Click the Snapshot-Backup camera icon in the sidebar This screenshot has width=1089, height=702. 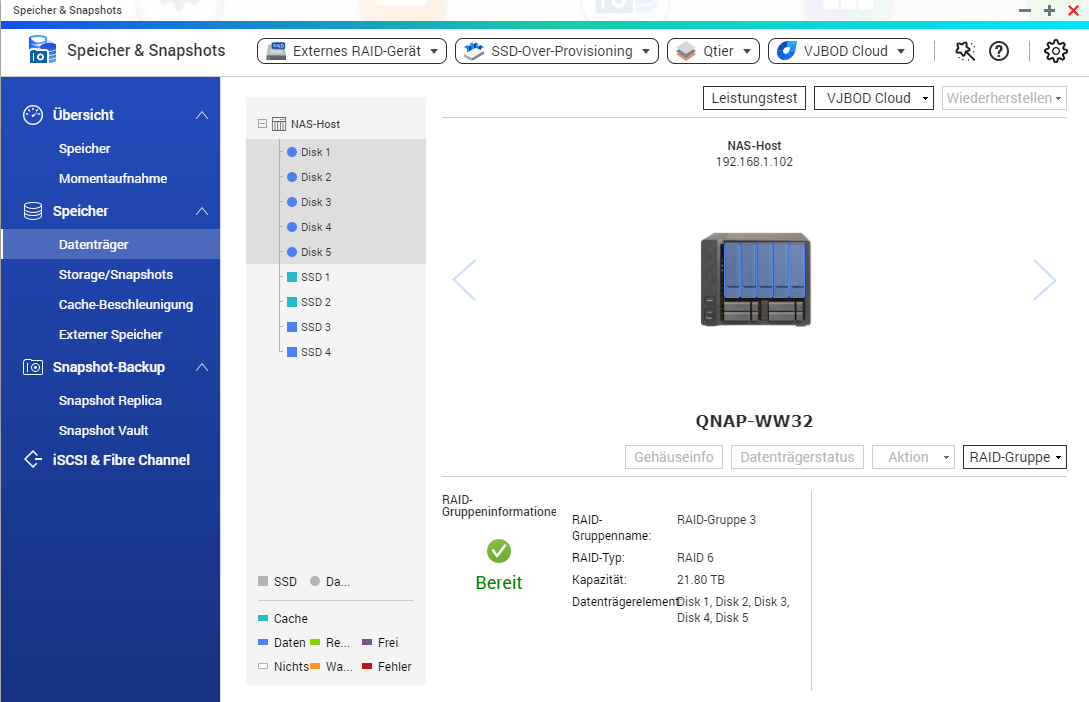tap(33, 367)
